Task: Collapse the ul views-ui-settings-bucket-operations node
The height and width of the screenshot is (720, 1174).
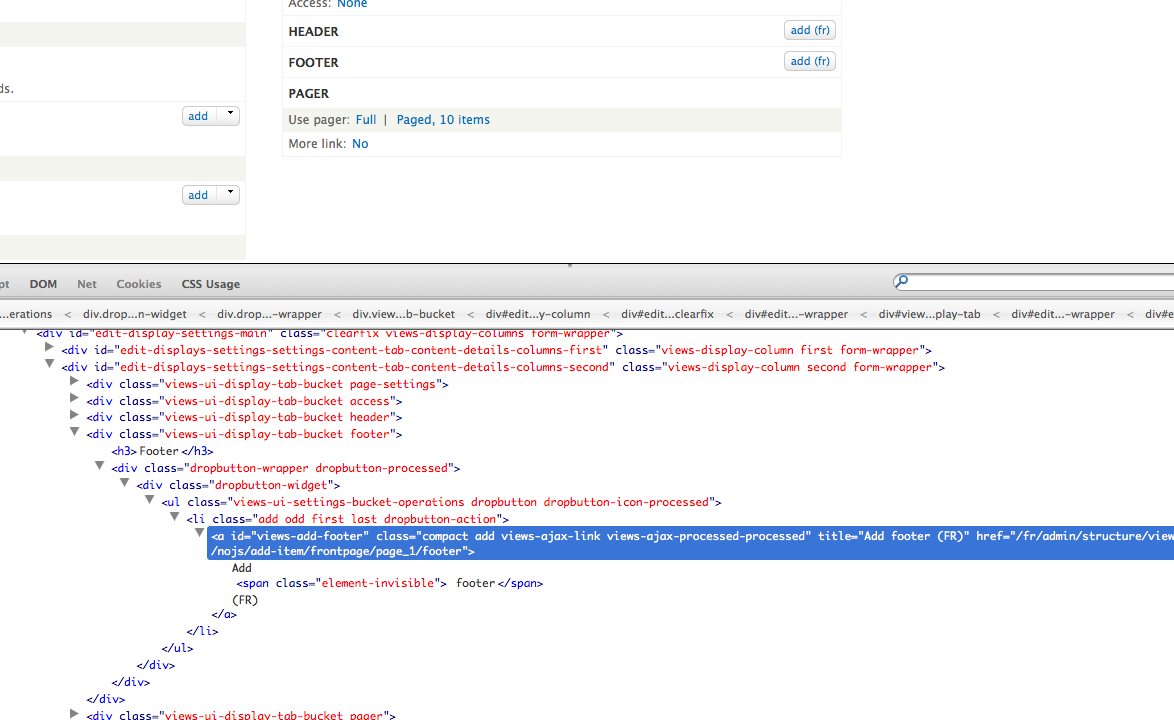Action: tap(149, 500)
